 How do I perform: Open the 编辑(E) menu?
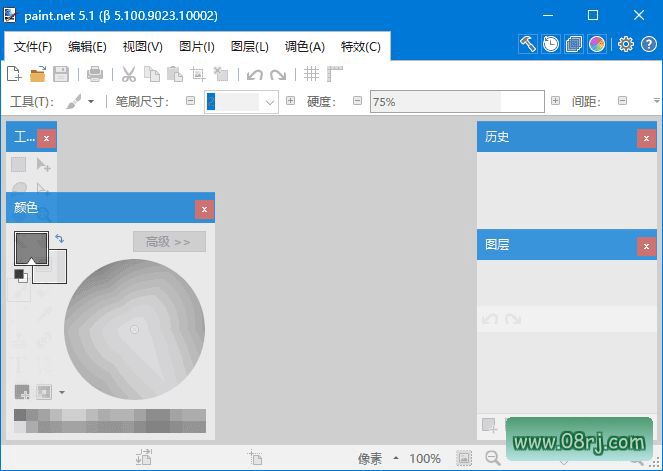coord(87,46)
